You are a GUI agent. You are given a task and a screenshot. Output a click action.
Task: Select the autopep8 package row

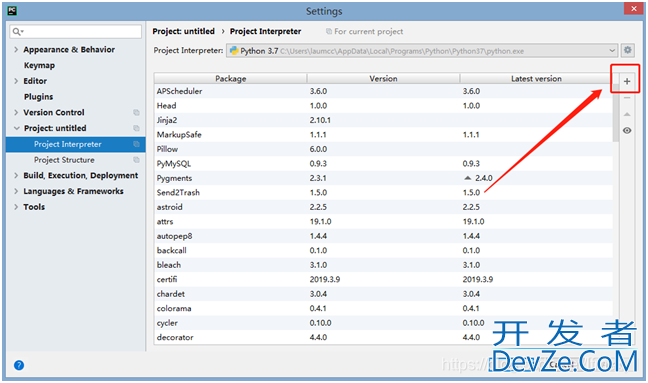tap(384, 236)
